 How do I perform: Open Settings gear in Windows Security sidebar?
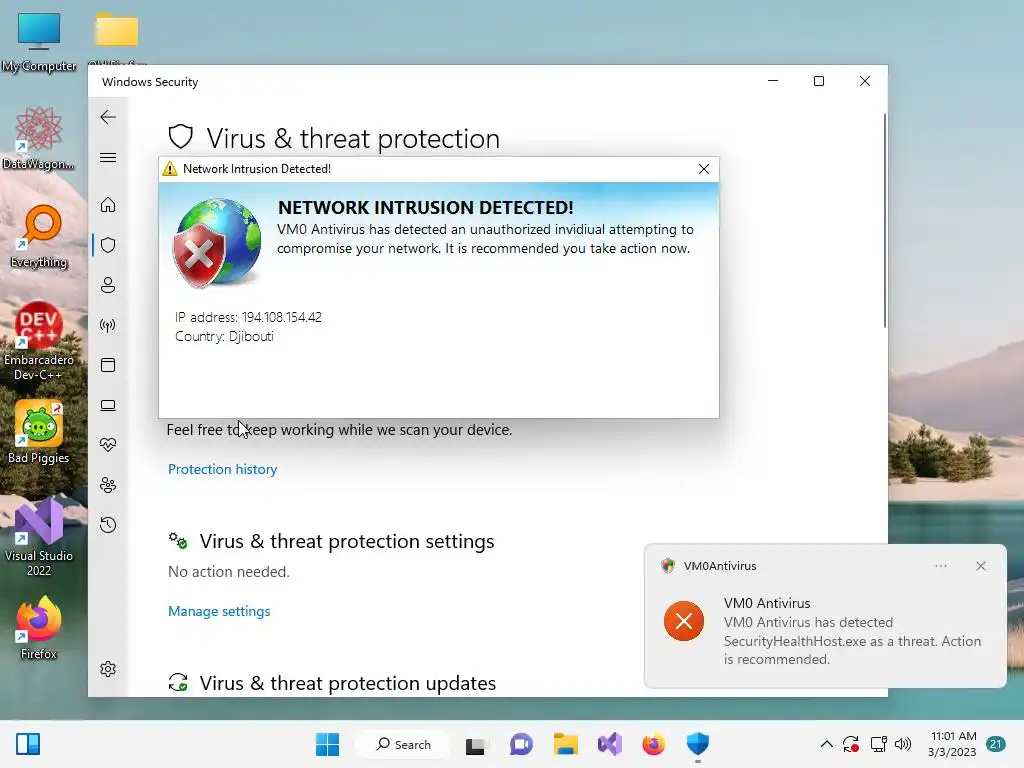108,669
